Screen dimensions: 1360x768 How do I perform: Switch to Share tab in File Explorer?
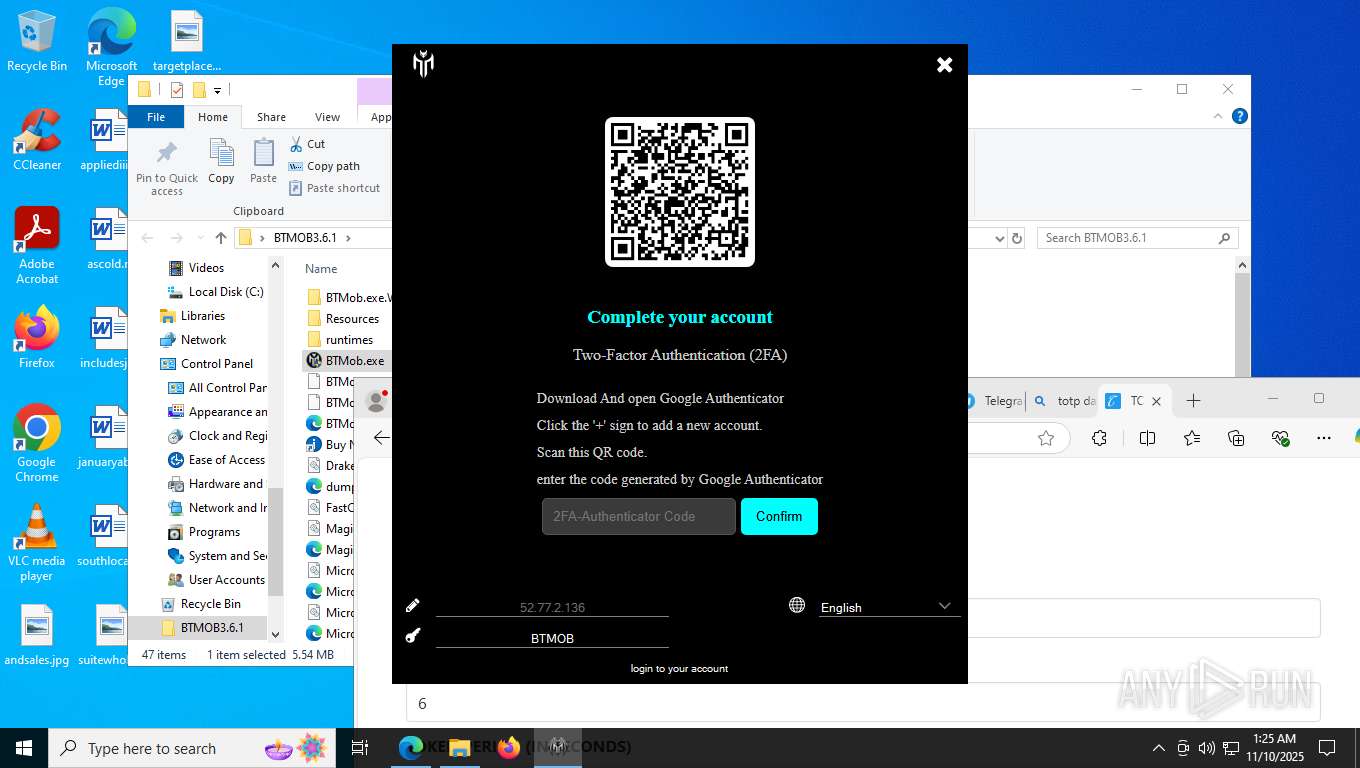pyautogui.click(x=271, y=117)
